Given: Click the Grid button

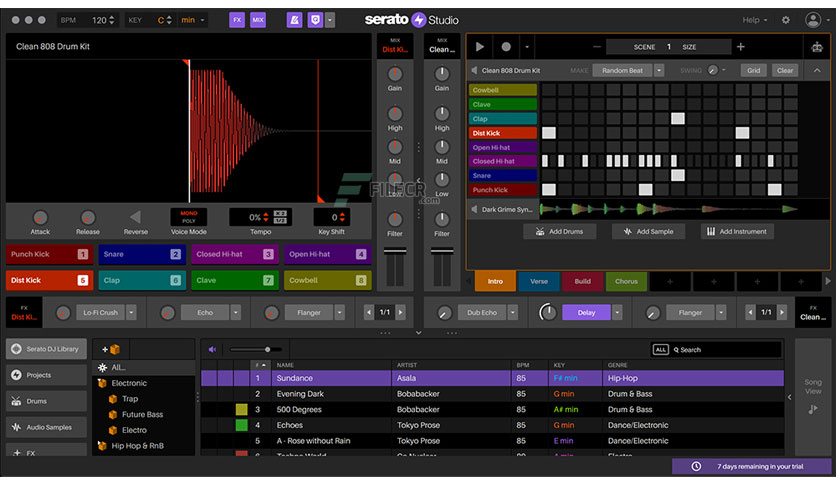Looking at the screenshot, I should click(753, 70).
